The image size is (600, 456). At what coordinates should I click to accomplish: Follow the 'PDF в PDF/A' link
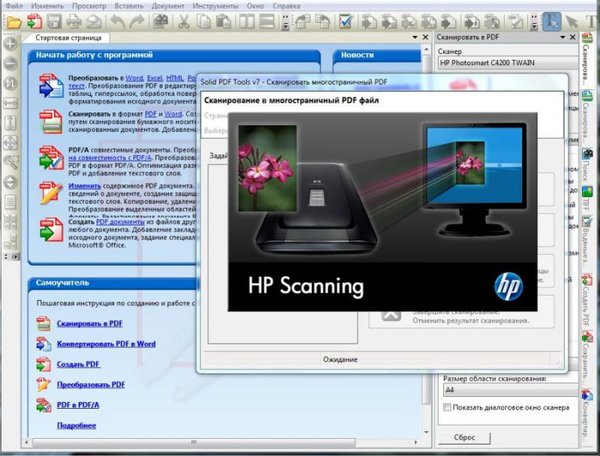(78, 405)
